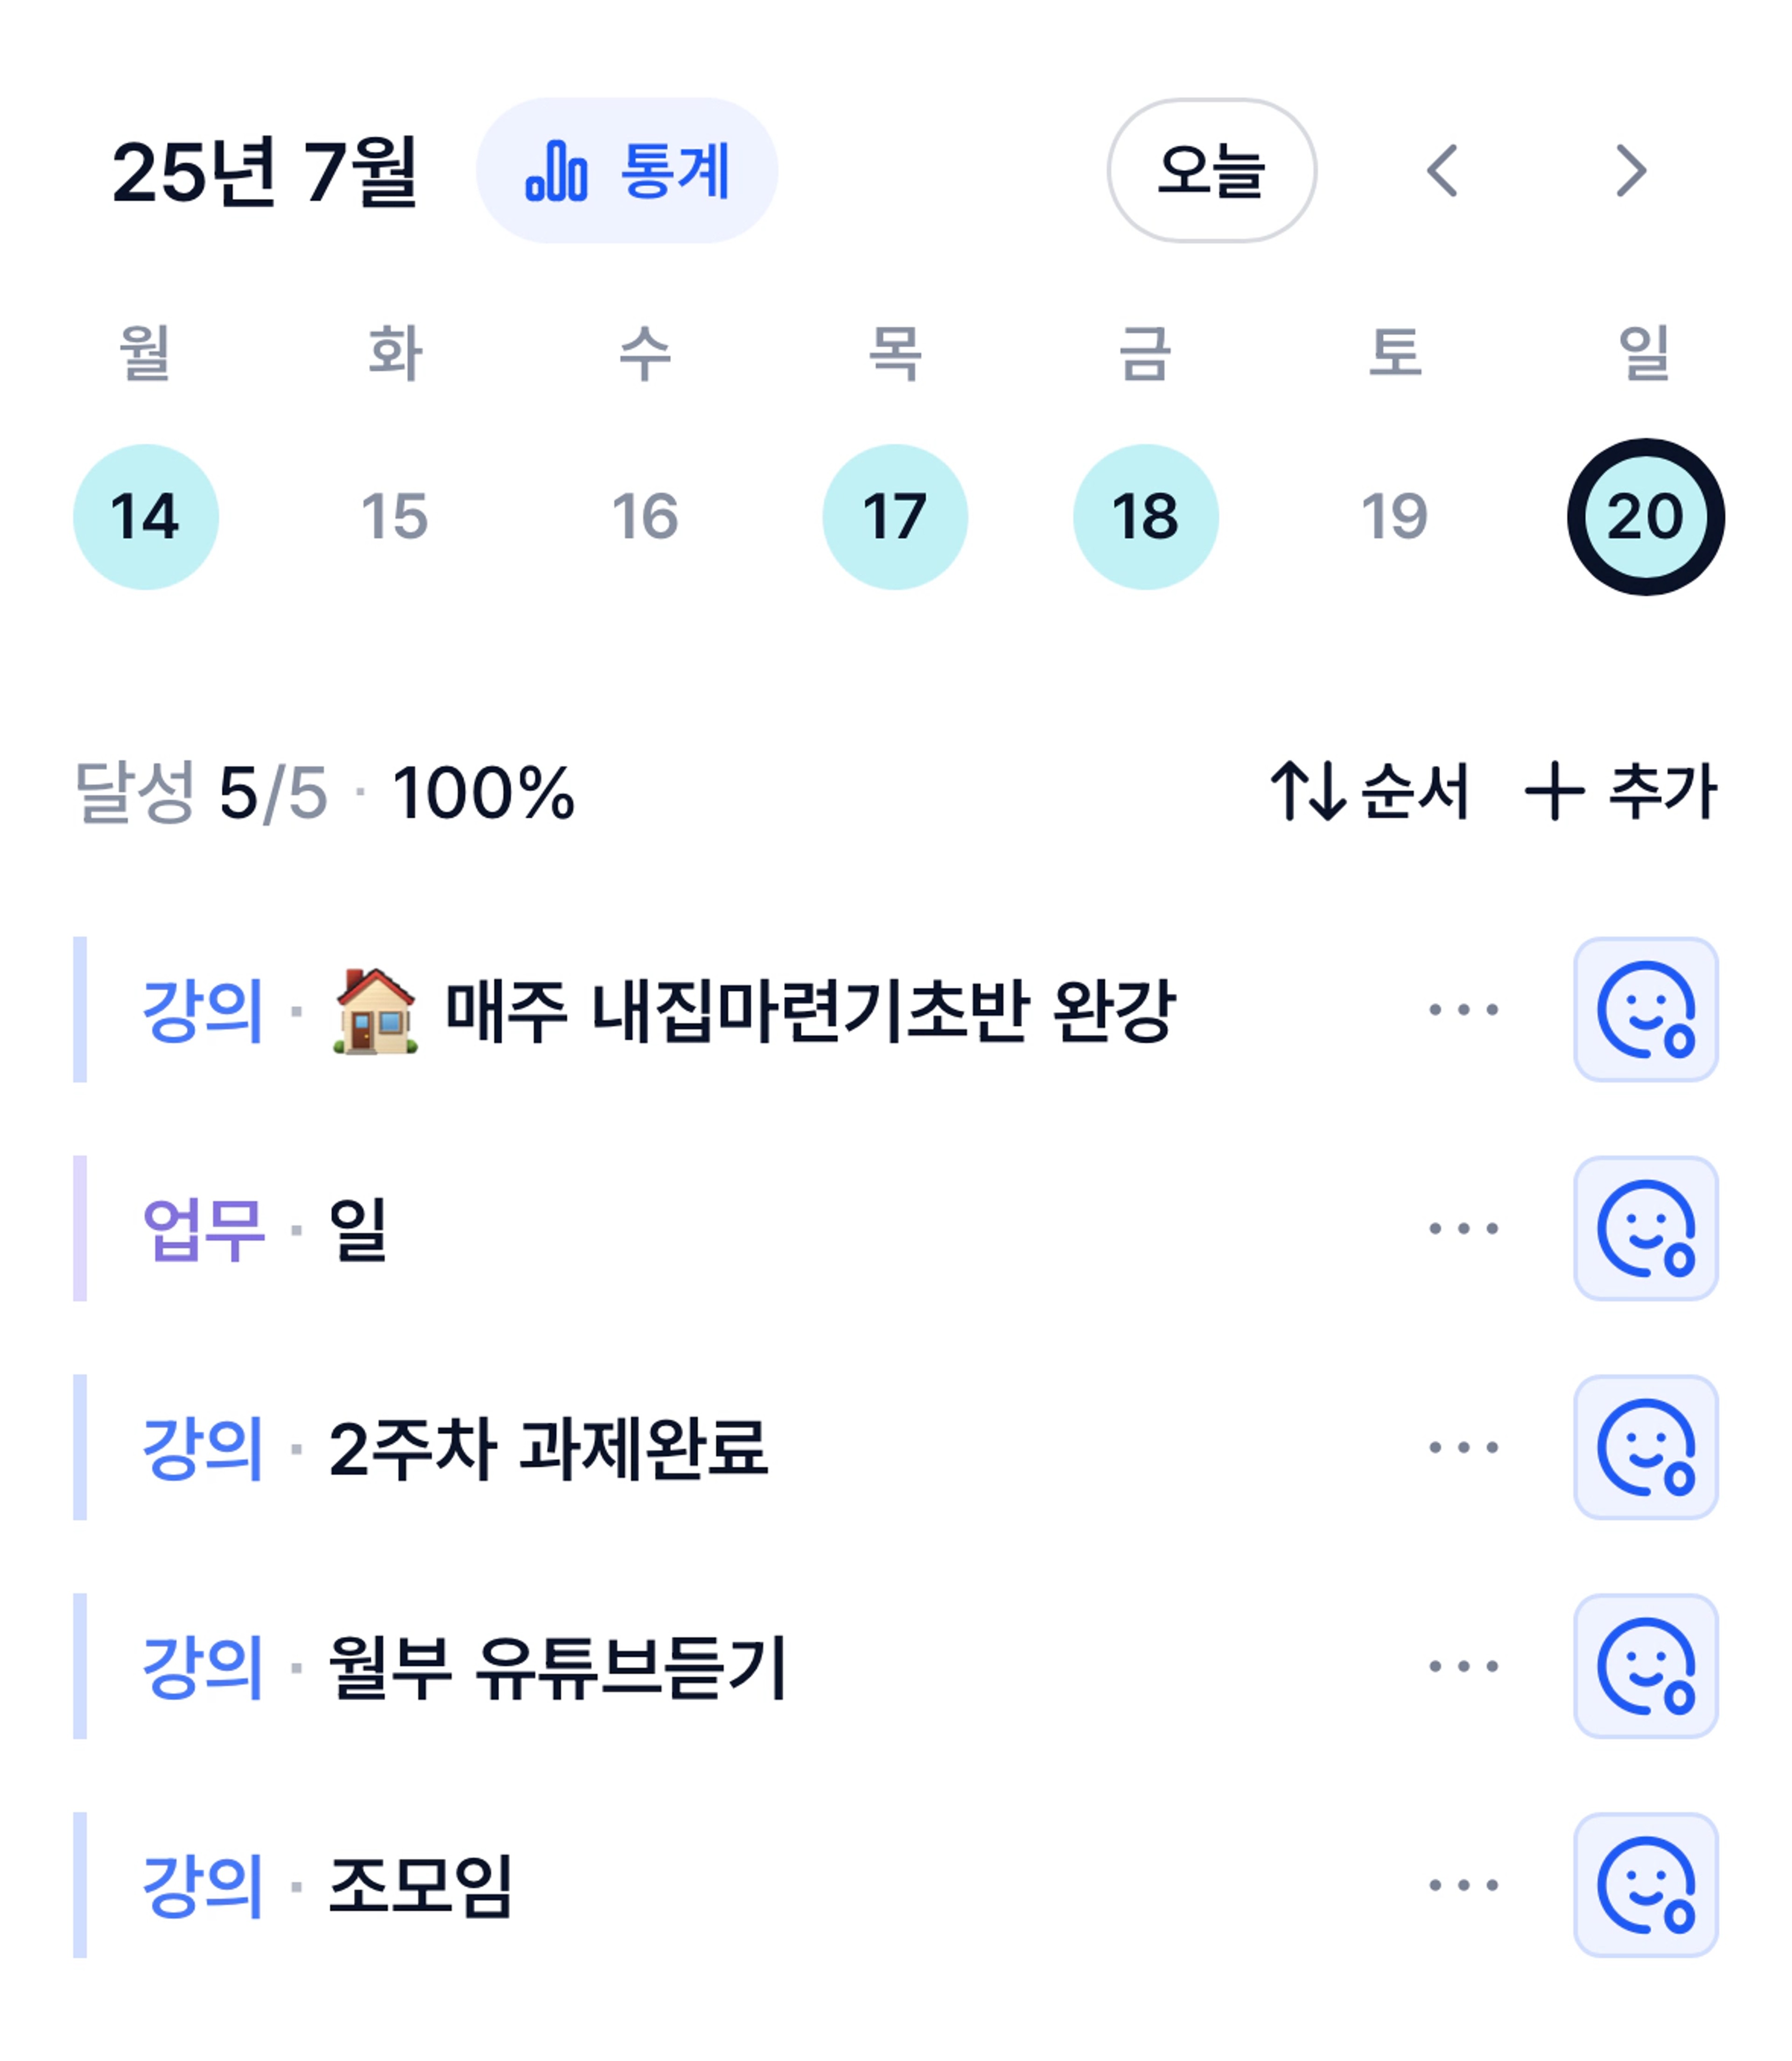Image resolution: width=1792 pixels, height=2061 pixels.
Task: Toggle smiley completion for 2주차 과제완료
Action: [1646, 1447]
